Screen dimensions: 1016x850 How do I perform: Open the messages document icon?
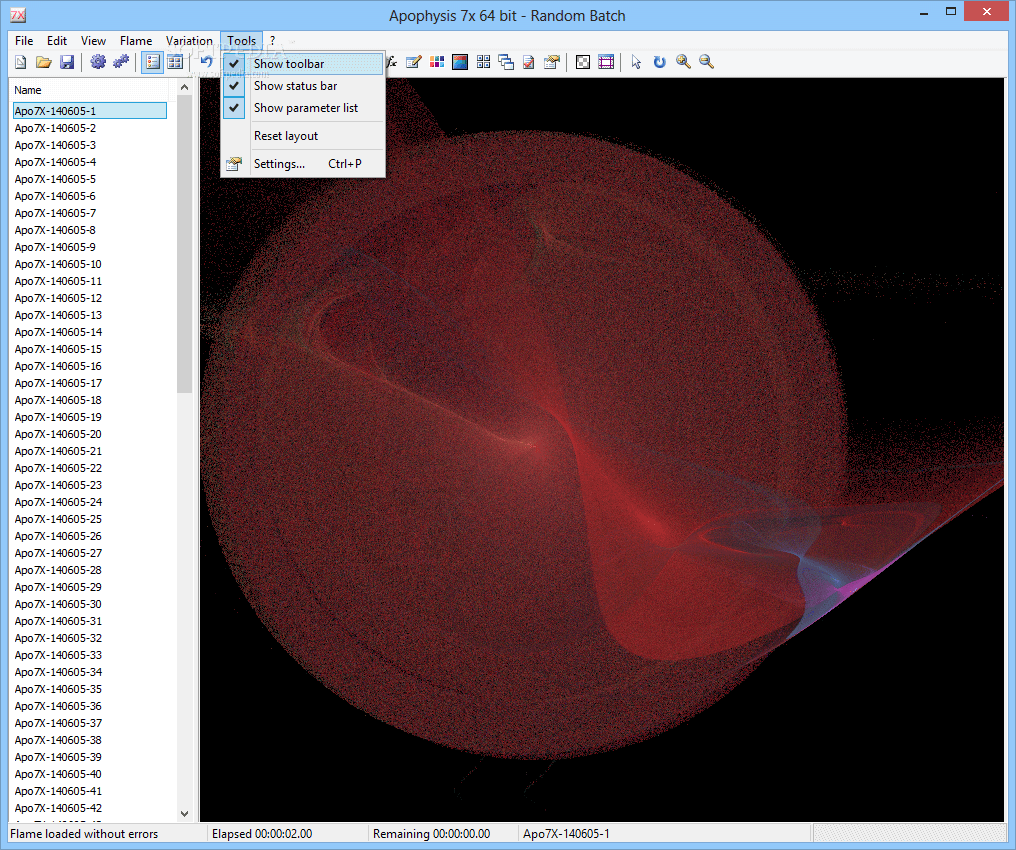529,62
